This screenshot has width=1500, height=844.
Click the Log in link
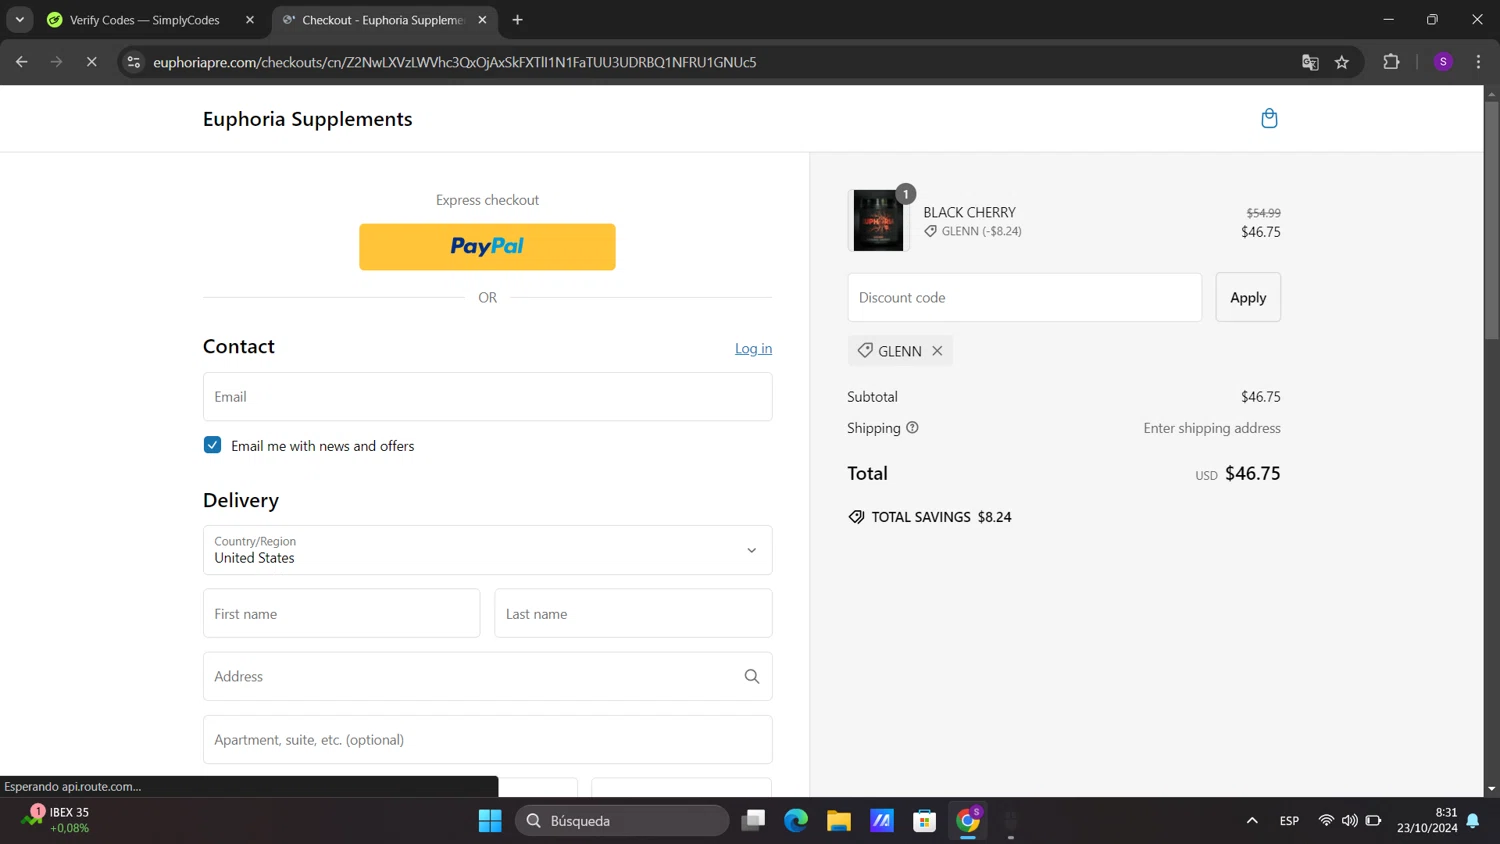(753, 349)
